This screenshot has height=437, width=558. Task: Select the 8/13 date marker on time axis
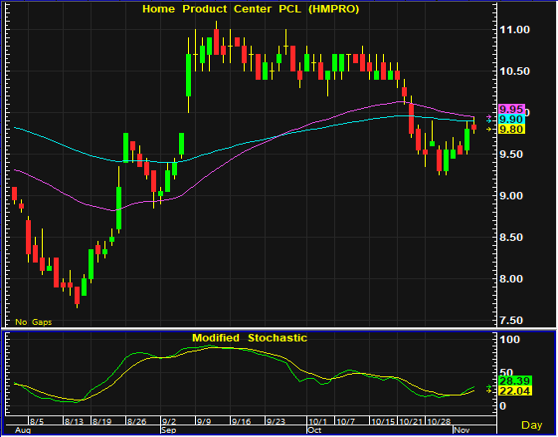pyautogui.click(x=74, y=422)
